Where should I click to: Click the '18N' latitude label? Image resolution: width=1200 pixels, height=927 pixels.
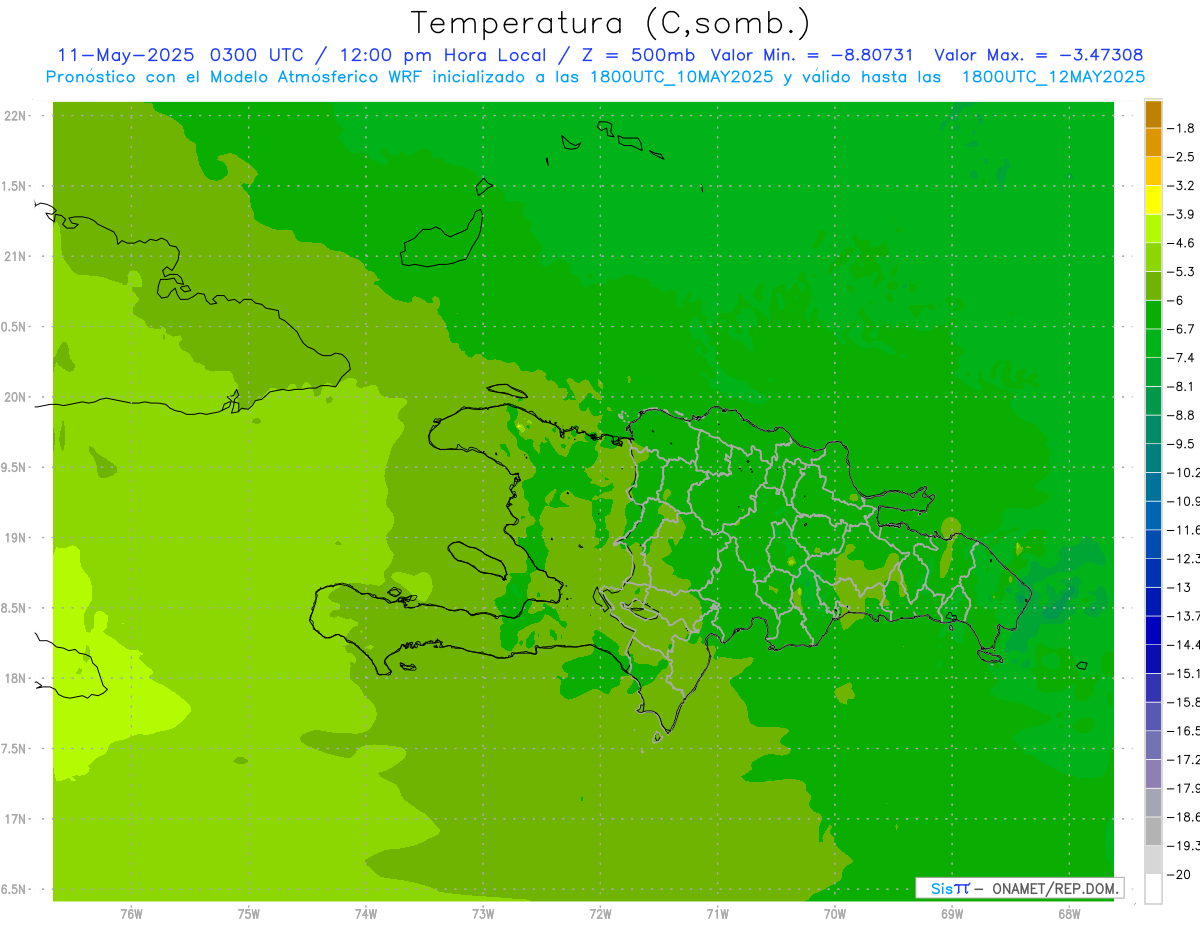tap(16, 678)
